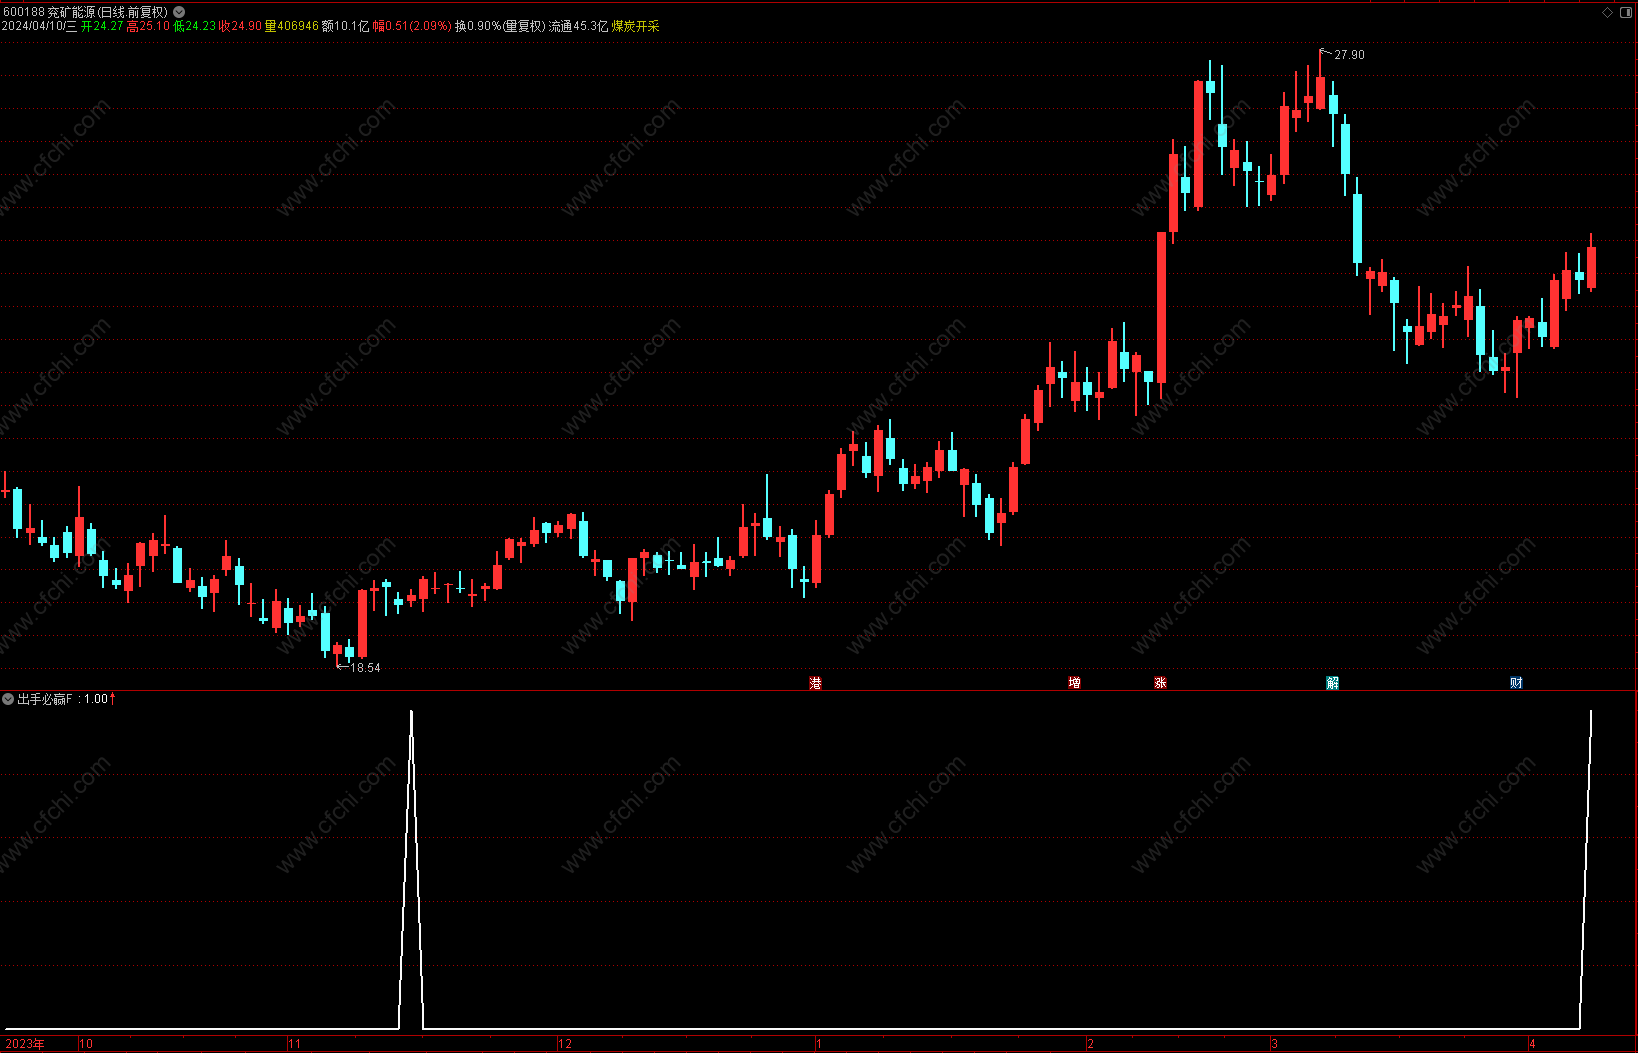Select the 27.90 high price label
This screenshot has width=1638, height=1053.
pyautogui.click(x=1349, y=55)
